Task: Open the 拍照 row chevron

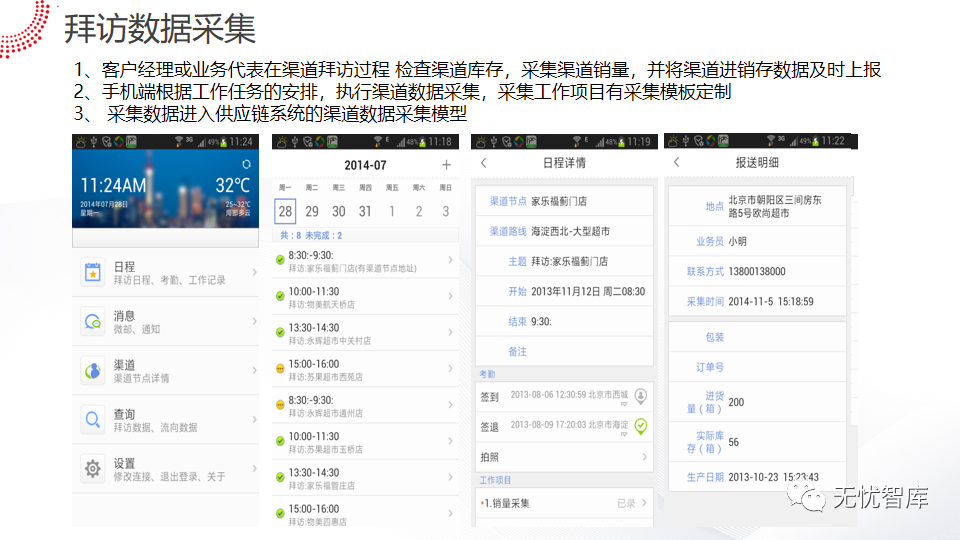Action: point(644,457)
